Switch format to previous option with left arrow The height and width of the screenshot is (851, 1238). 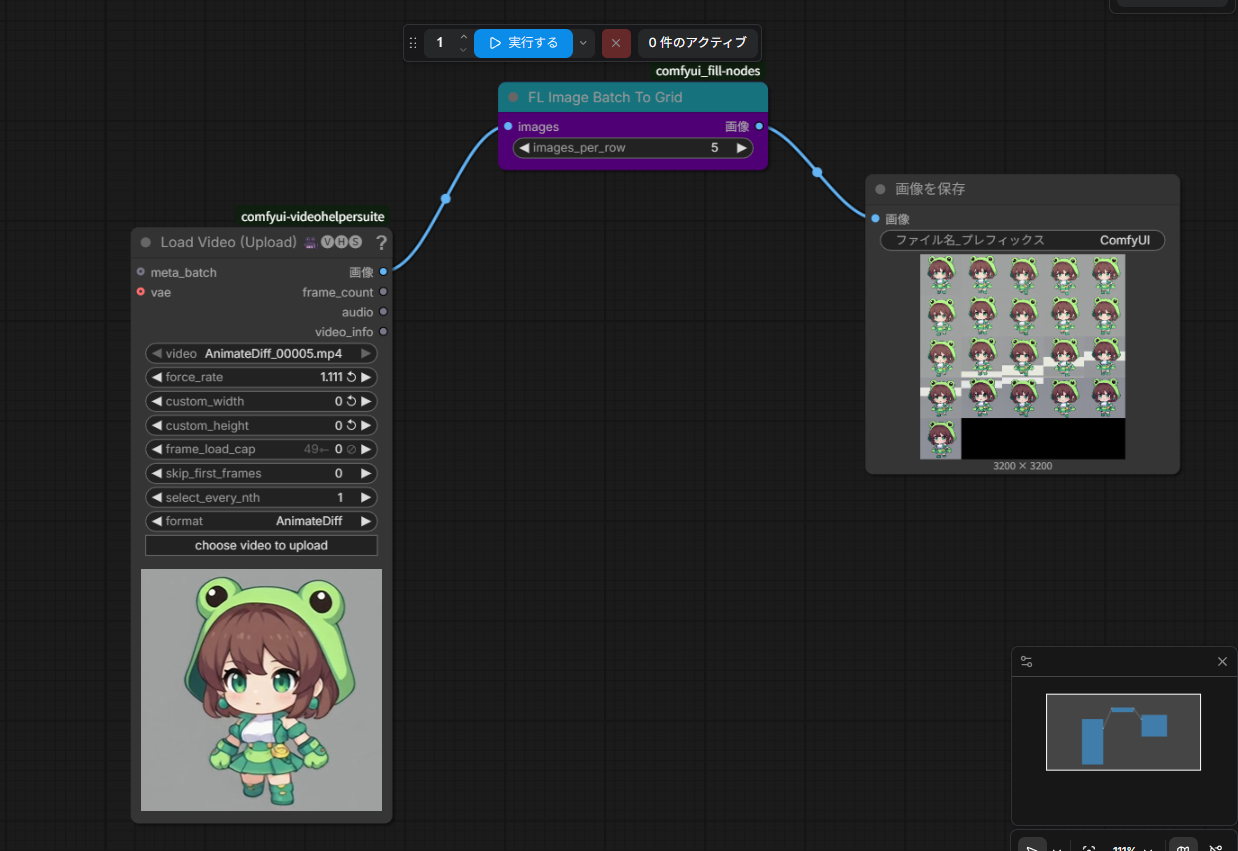[156, 521]
